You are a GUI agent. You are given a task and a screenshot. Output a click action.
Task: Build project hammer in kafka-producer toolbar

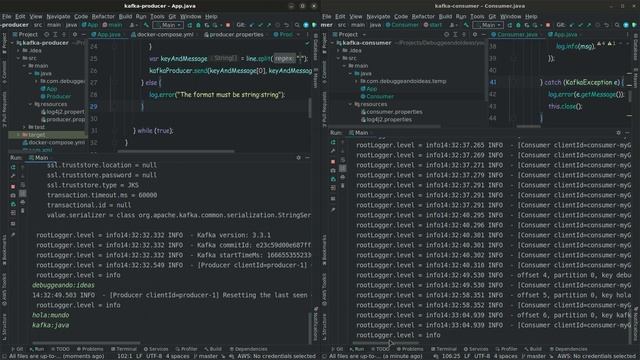click(x=147, y=25)
